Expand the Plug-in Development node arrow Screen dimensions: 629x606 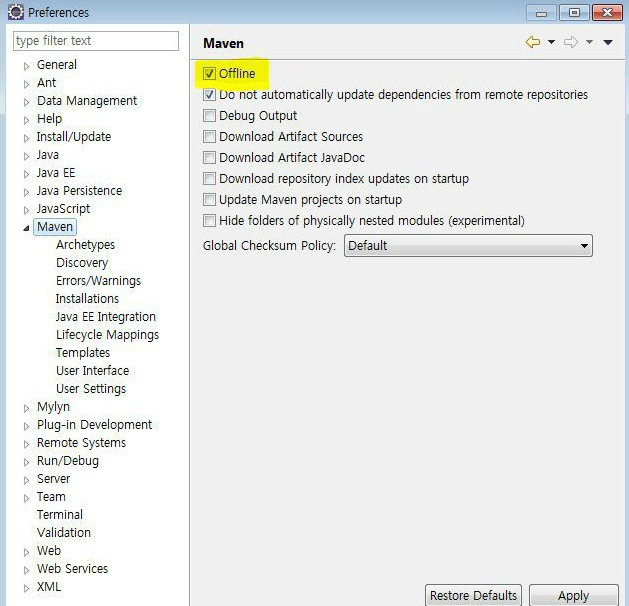[26, 426]
